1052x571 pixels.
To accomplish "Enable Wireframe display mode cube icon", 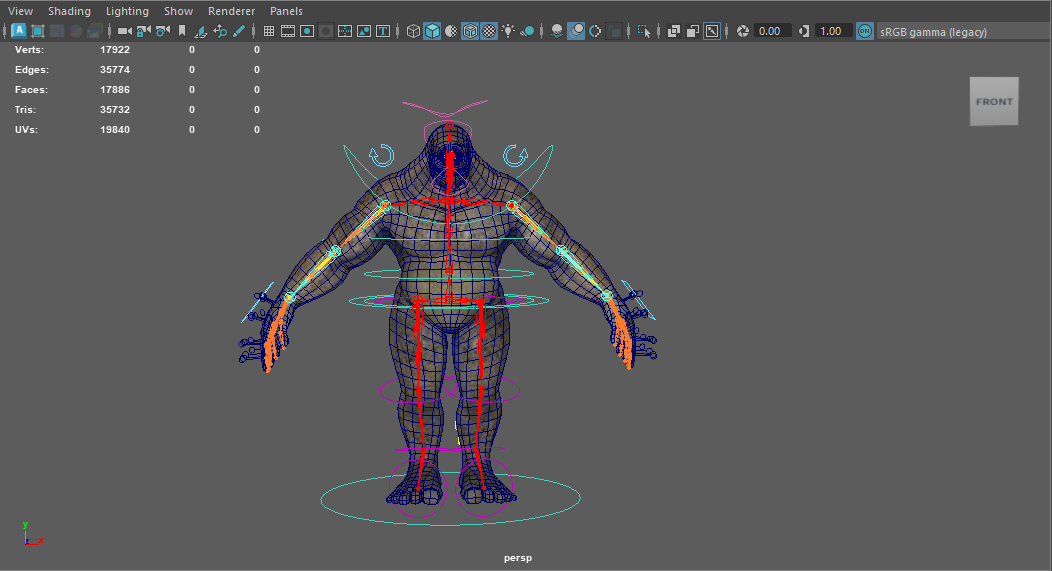I will [x=413, y=31].
